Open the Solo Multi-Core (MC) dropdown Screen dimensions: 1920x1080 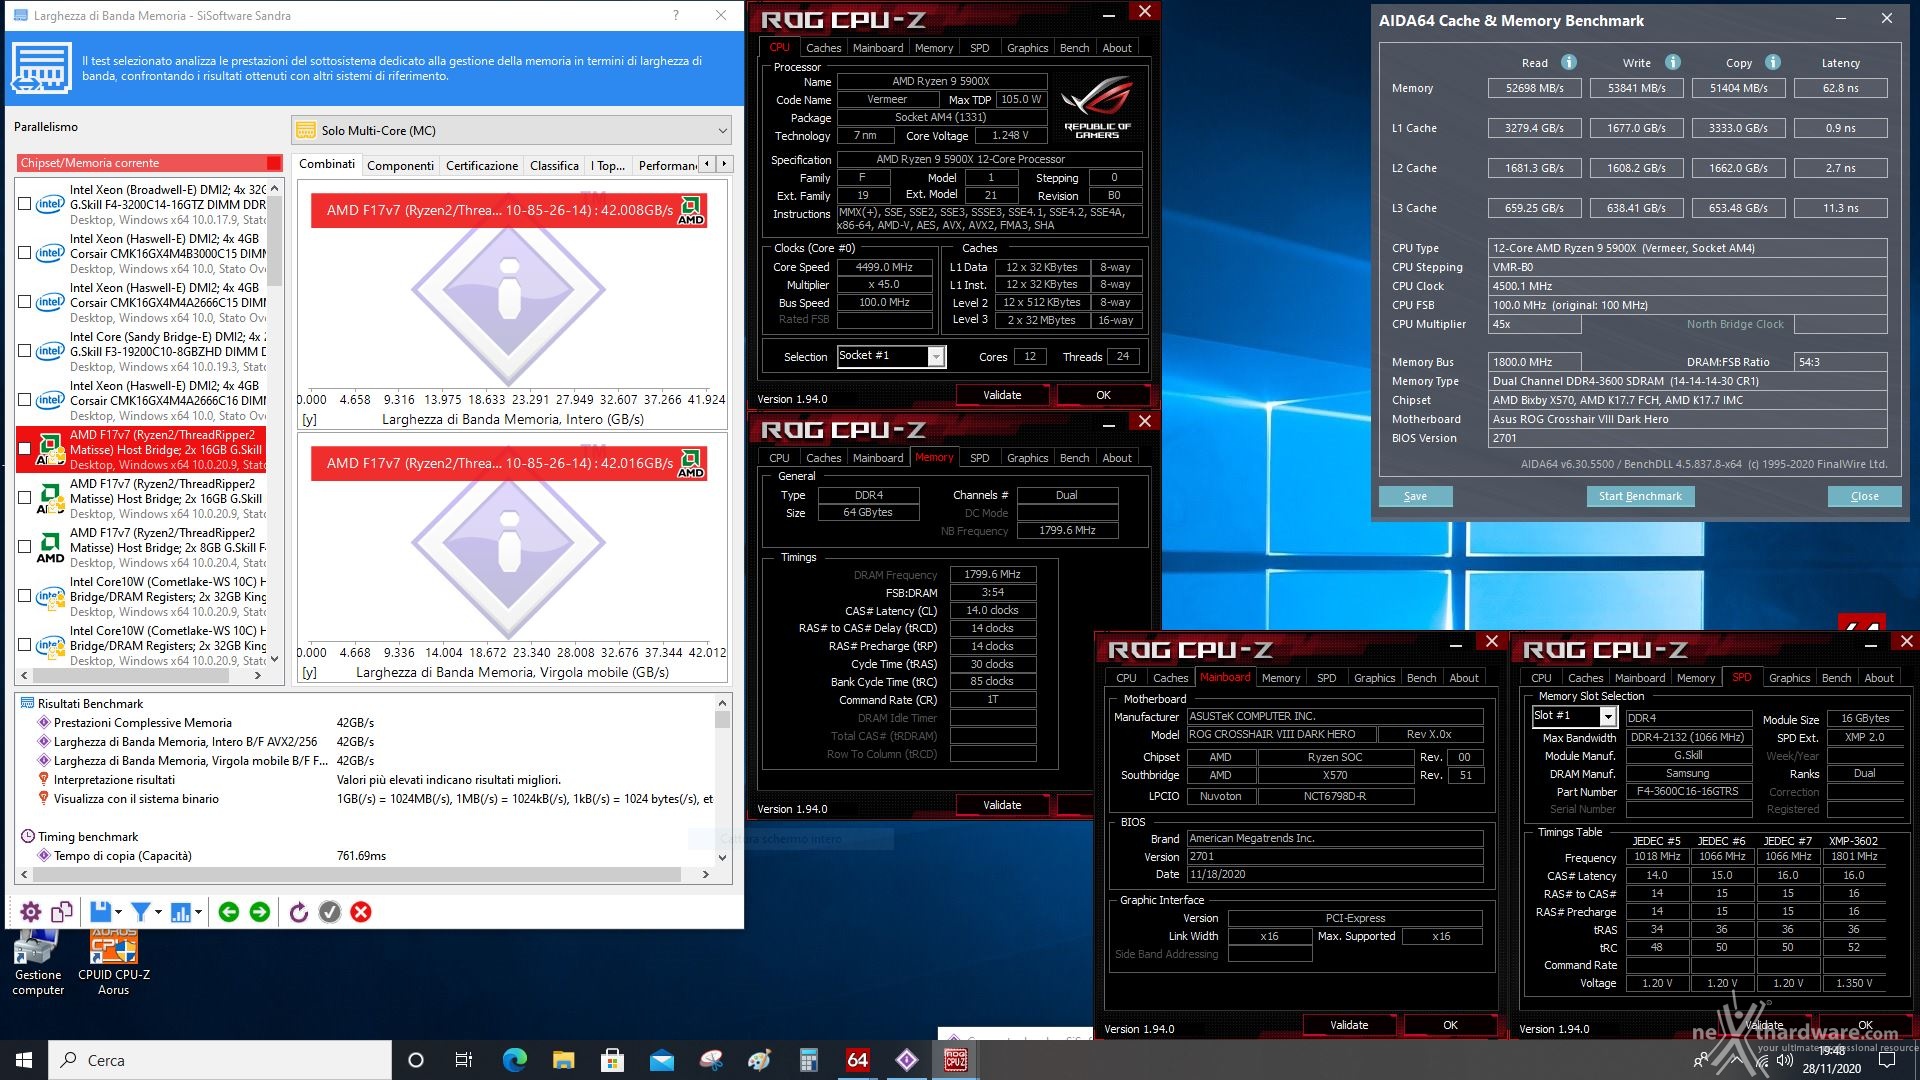pyautogui.click(x=511, y=131)
